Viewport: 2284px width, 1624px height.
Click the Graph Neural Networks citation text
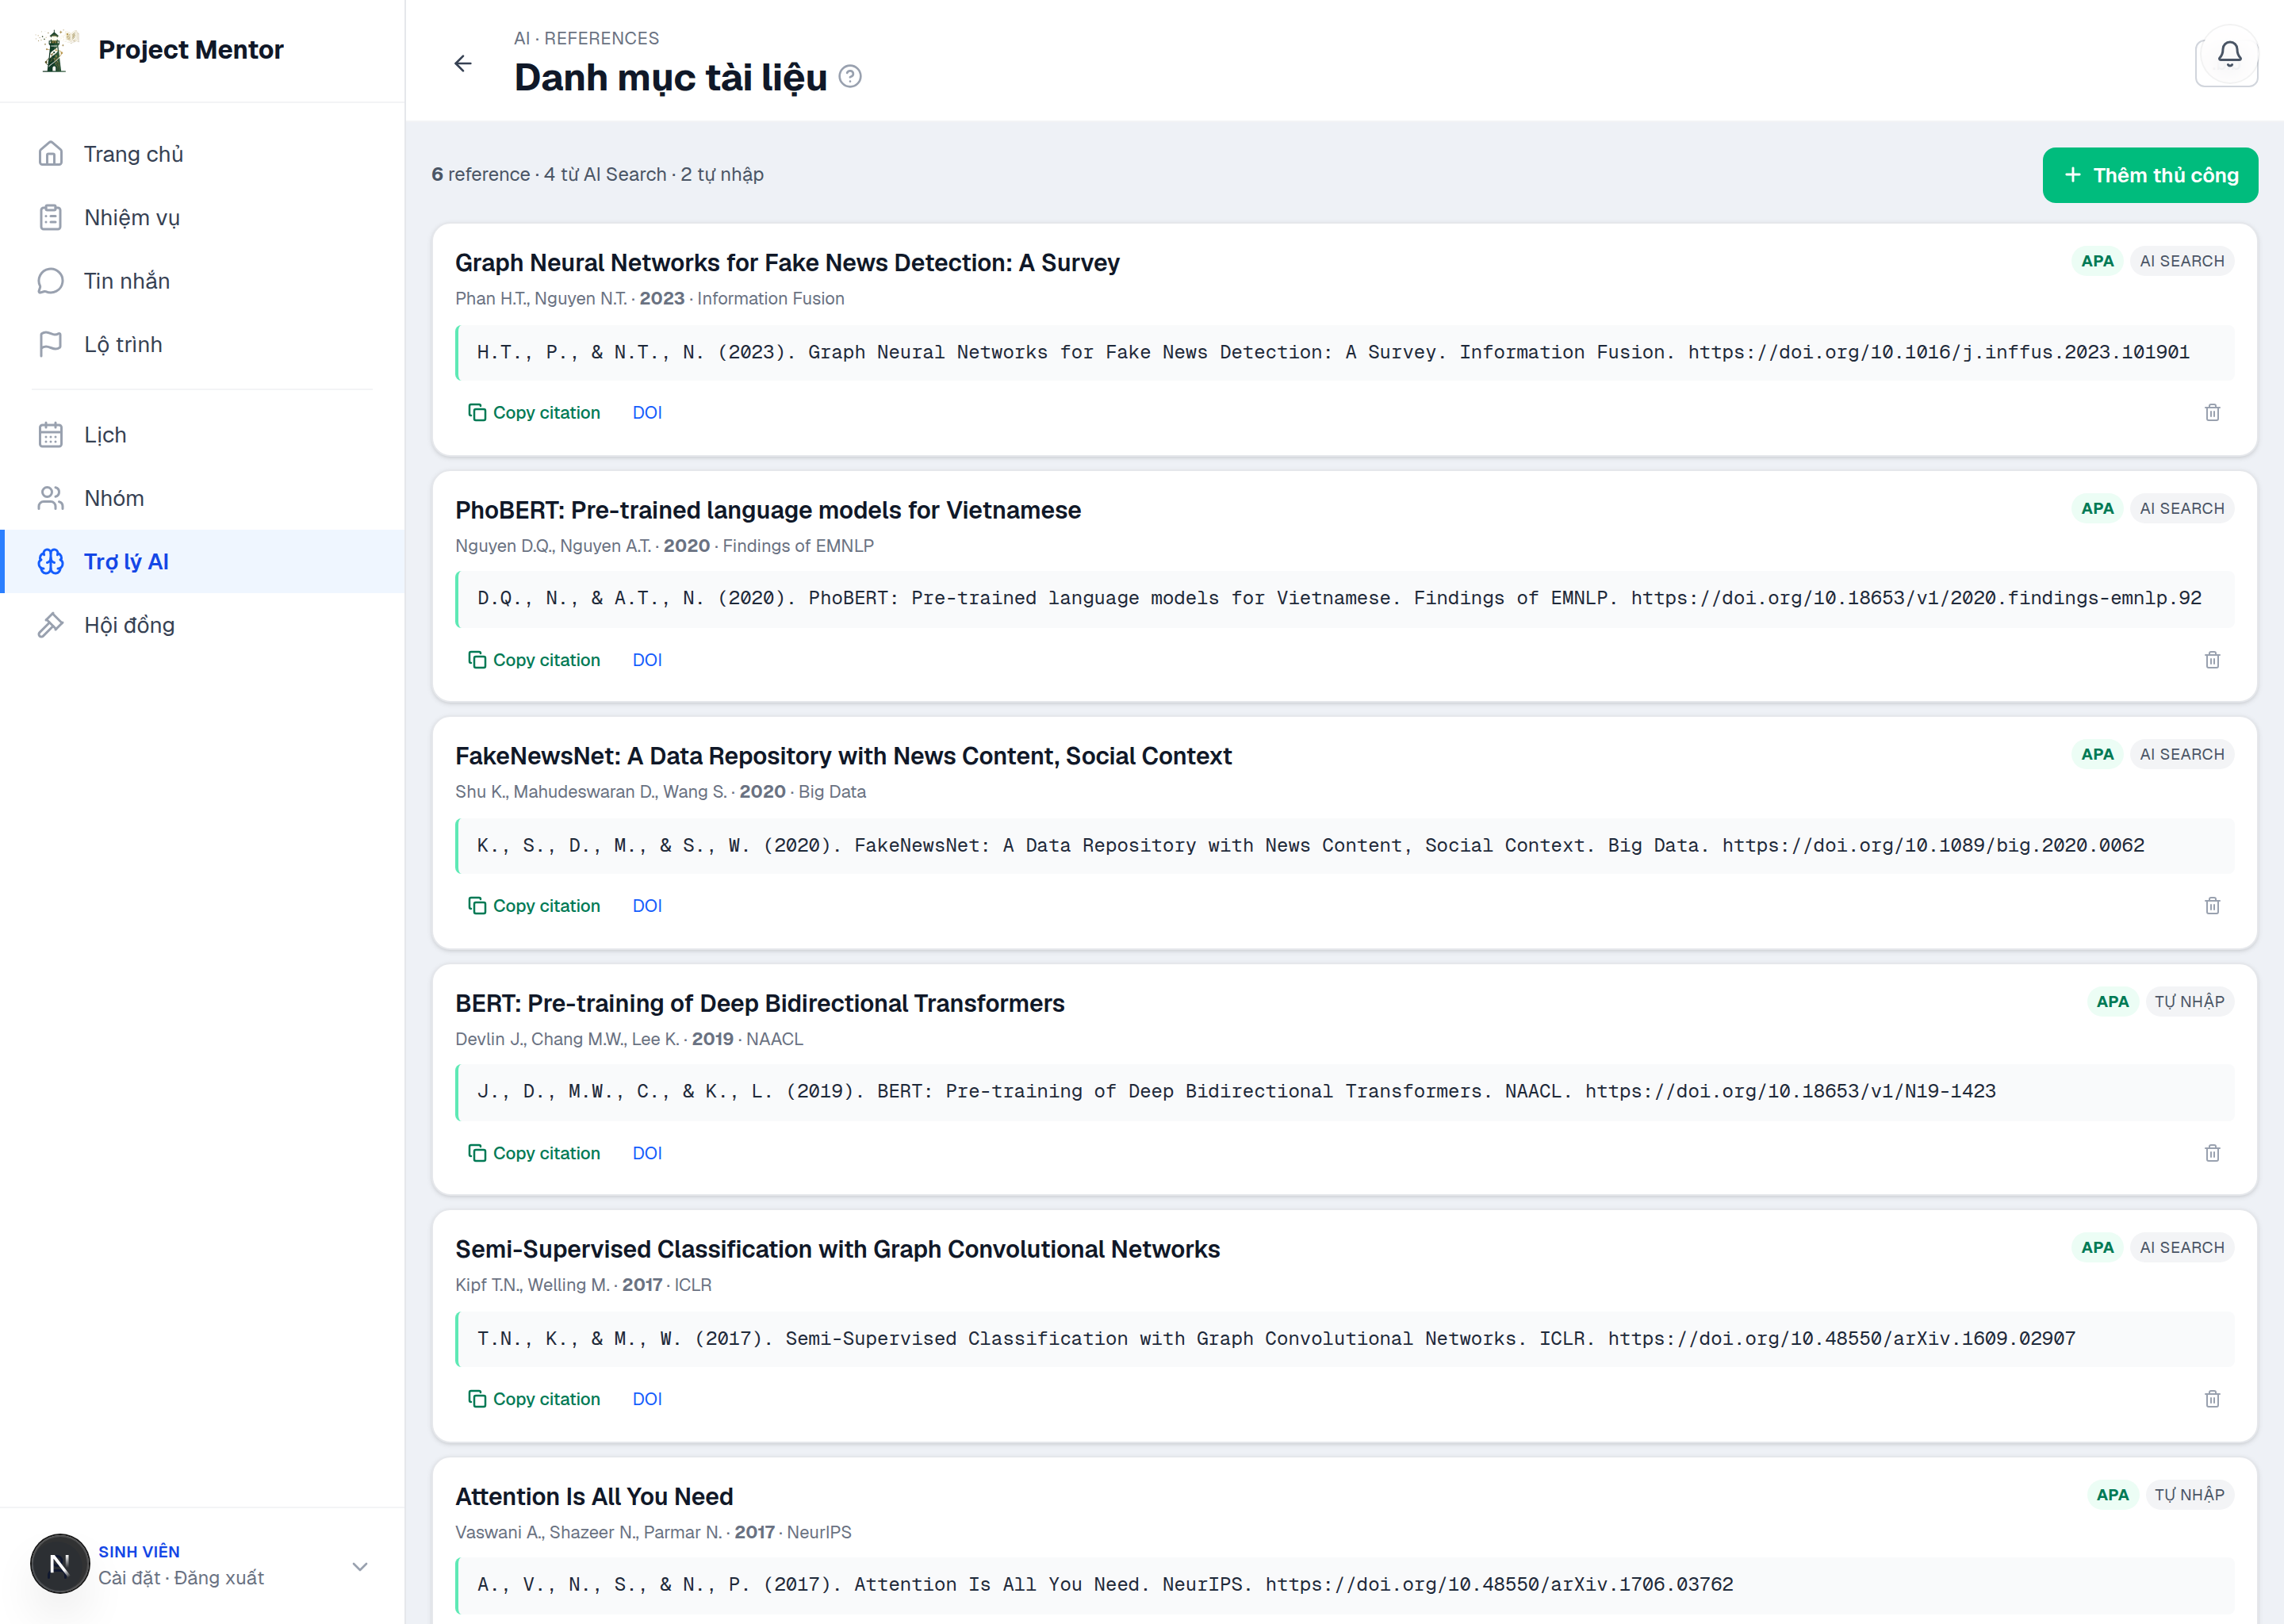pyautogui.click(x=1333, y=352)
